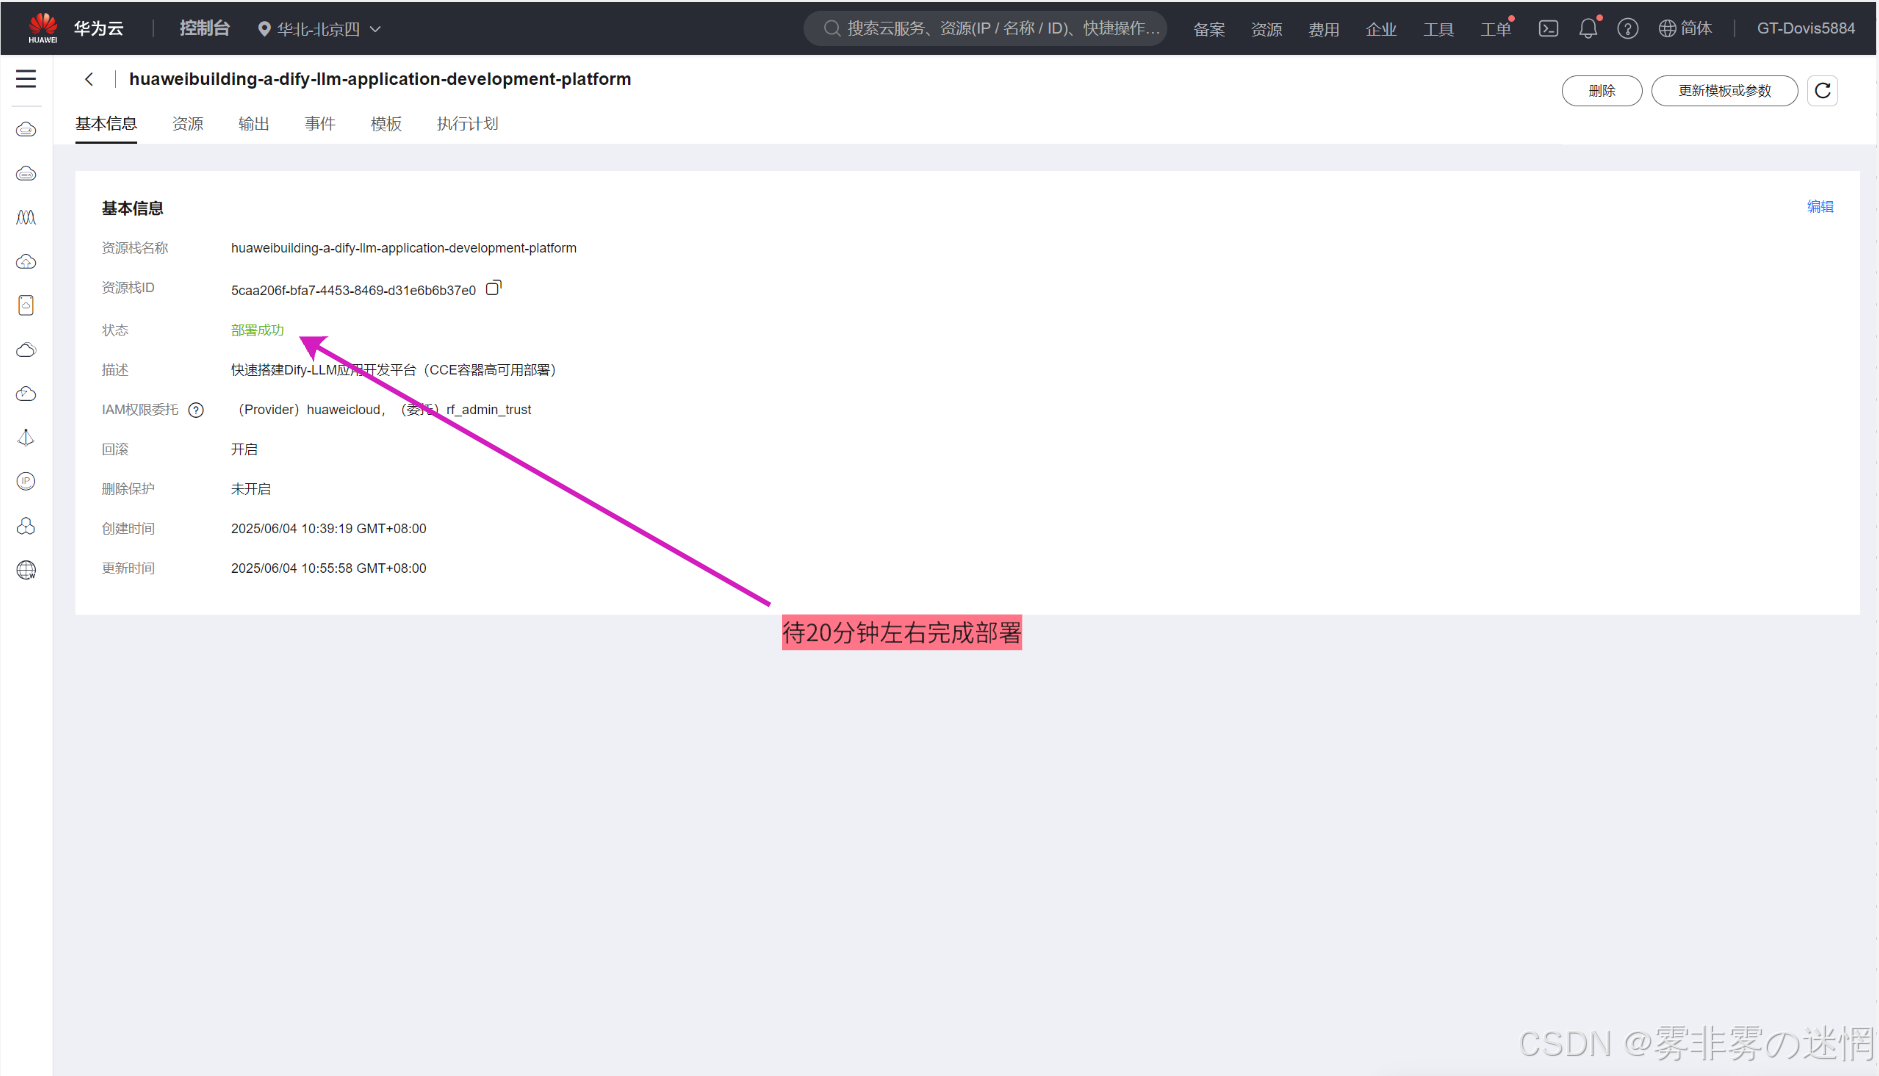The image size is (1879, 1076).
Task: Open the globe with W sidebar icon
Action: point(26,569)
